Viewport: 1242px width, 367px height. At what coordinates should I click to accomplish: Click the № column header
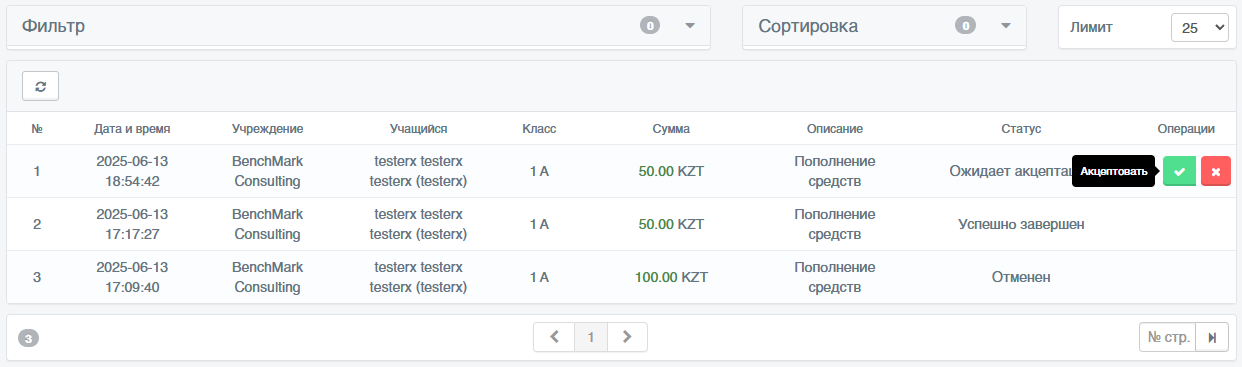[37, 129]
